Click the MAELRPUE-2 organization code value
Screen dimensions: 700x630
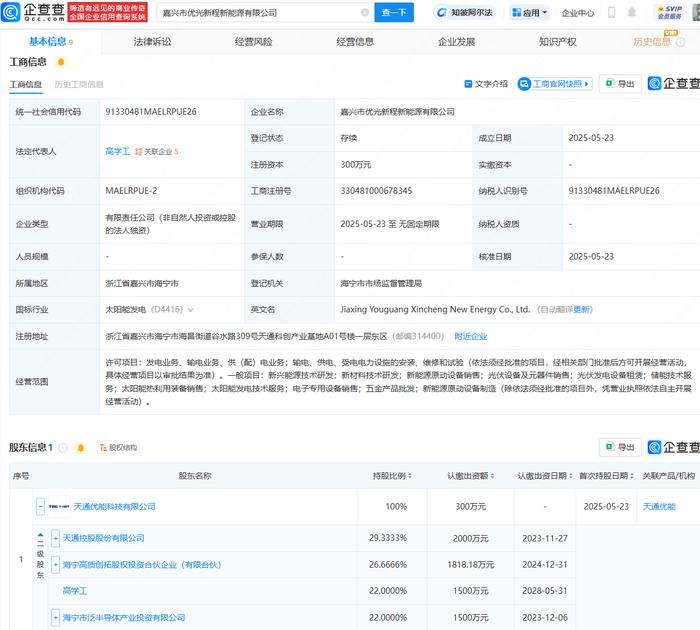[131, 191]
